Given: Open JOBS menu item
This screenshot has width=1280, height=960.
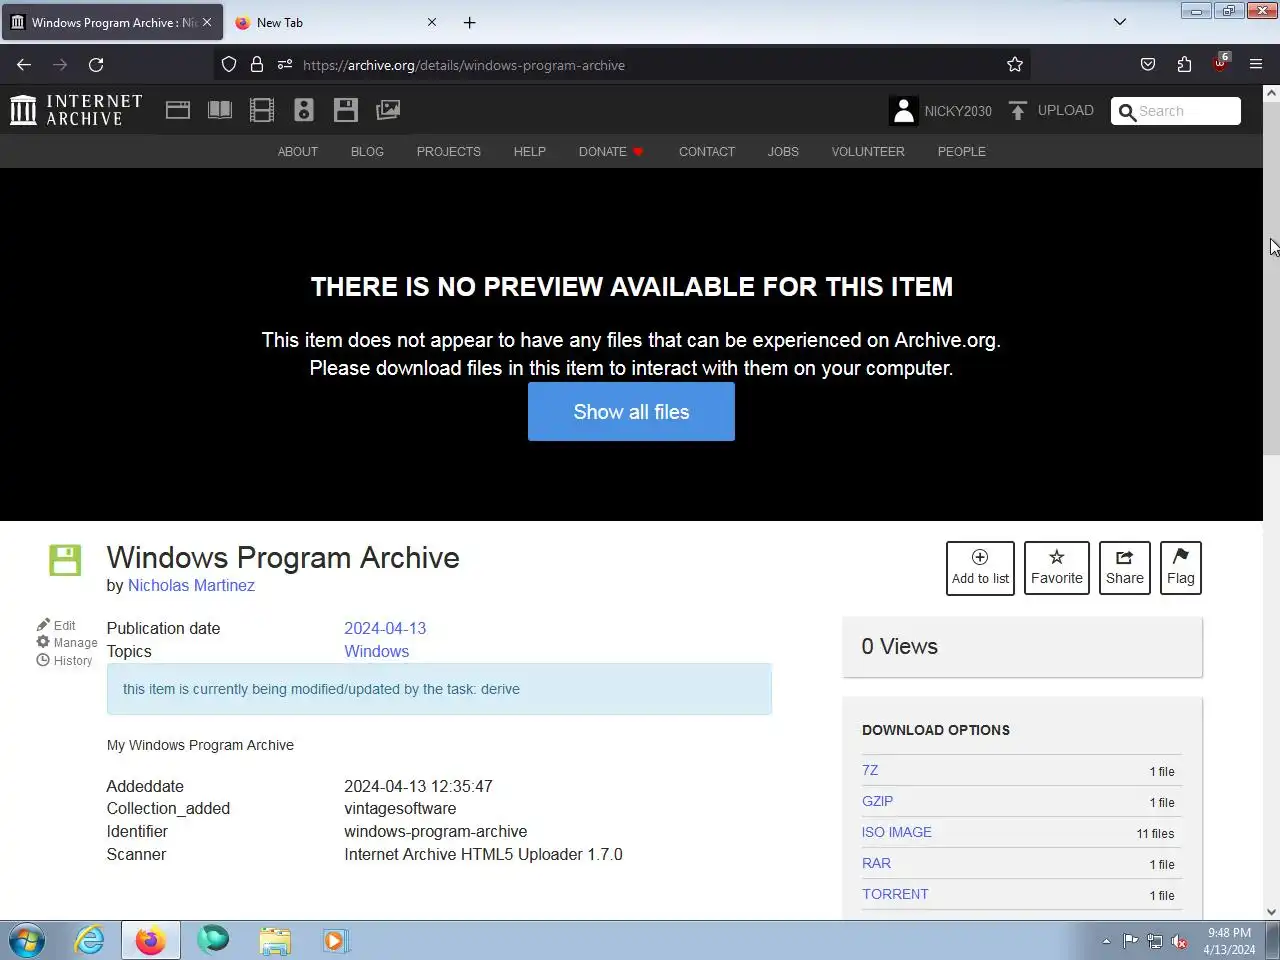Looking at the screenshot, I should pyautogui.click(x=783, y=152).
